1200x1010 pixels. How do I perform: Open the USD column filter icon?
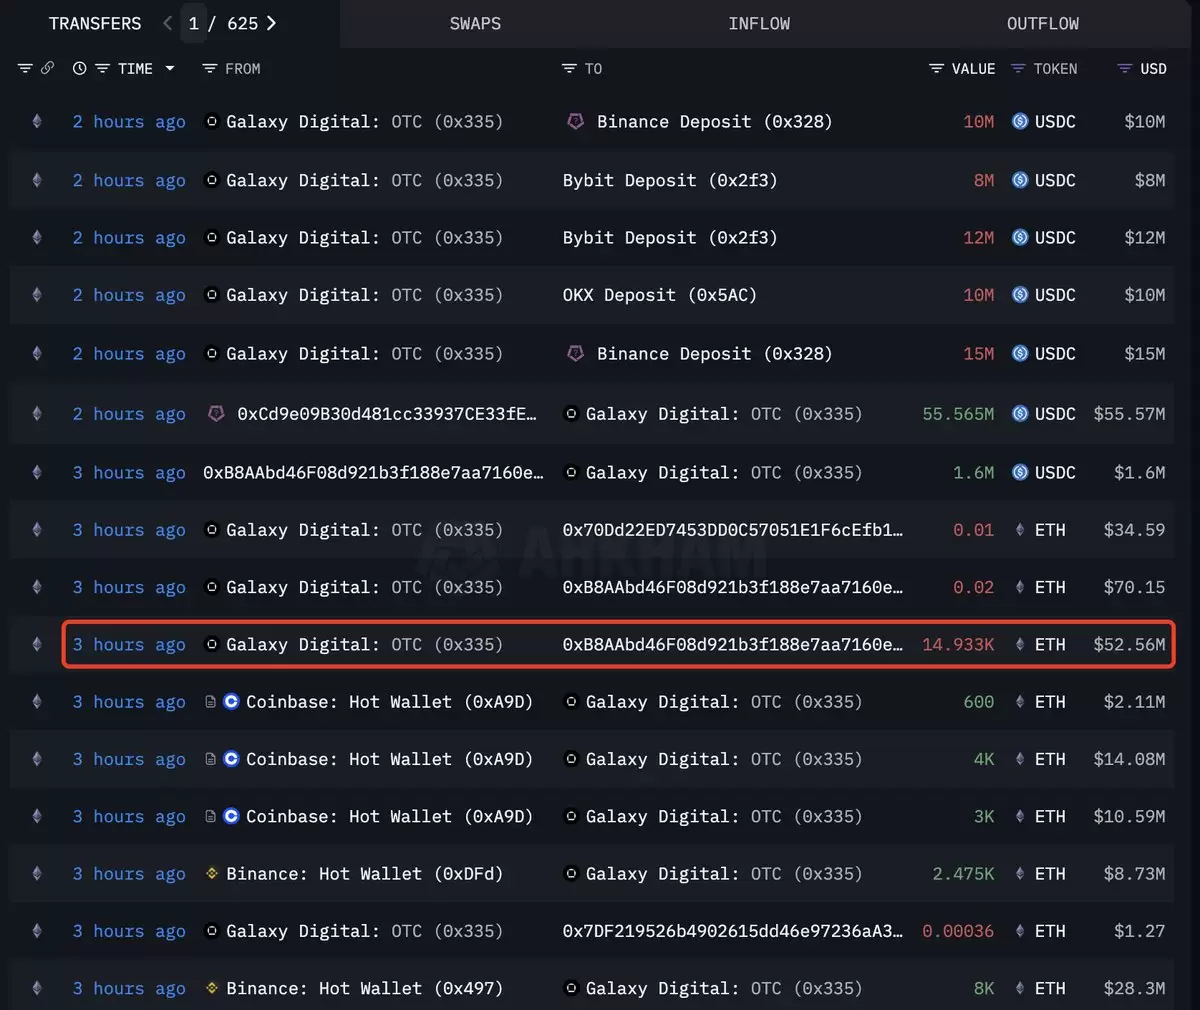click(x=1124, y=69)
